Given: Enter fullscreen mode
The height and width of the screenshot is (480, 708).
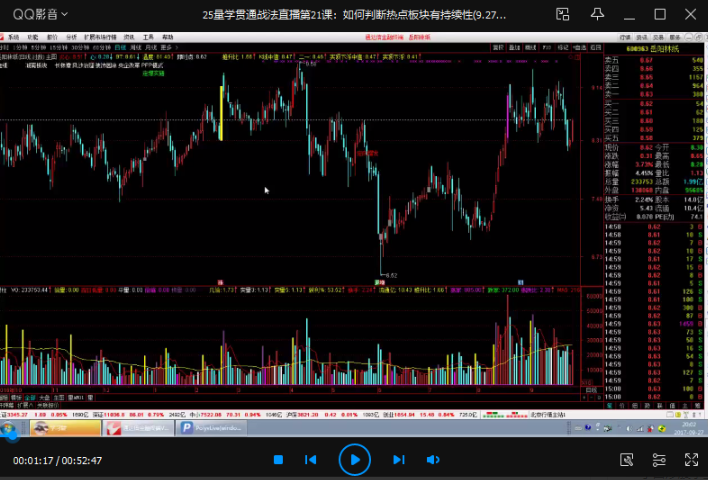Looking at the screenshot, I should tap(689, 460).
